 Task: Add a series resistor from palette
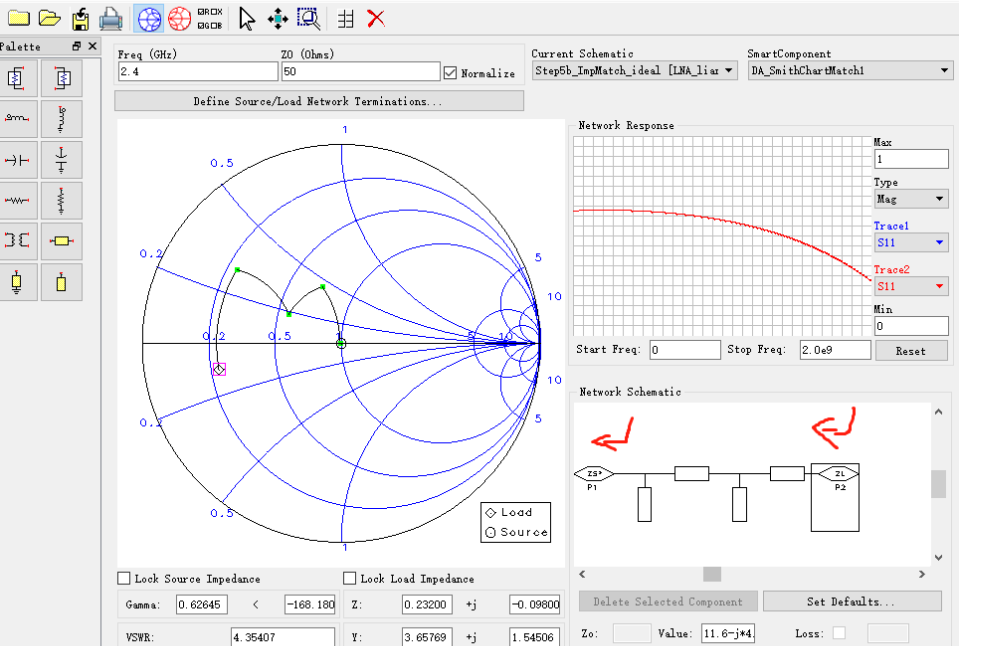pos(18,201)
